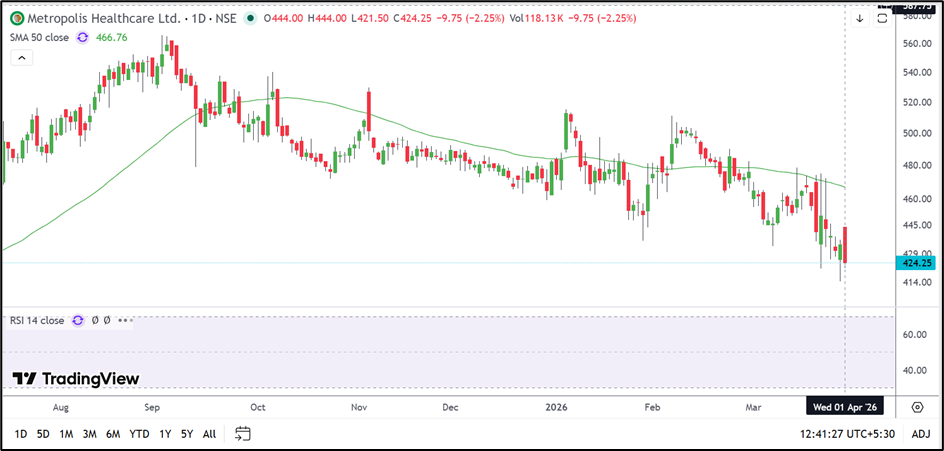Toggle the ADJ adjusted data button
Image resolution: width=944 pixels, height=451 pixels.
(921, 434)
